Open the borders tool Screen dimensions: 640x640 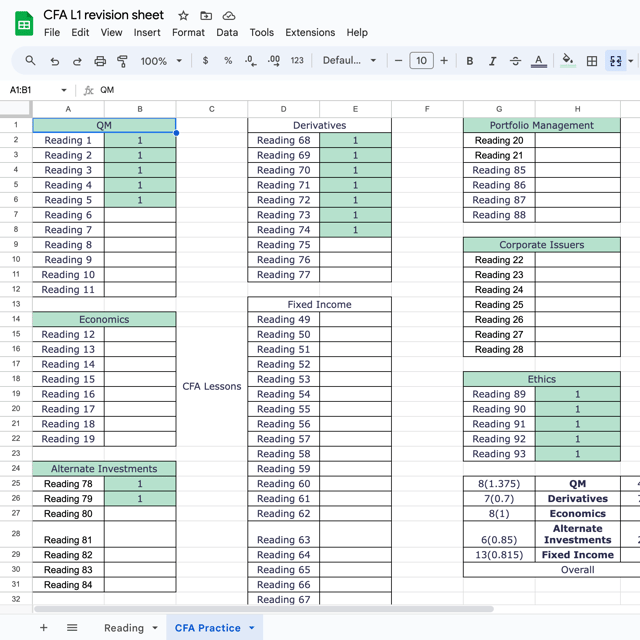click(592, 61)
